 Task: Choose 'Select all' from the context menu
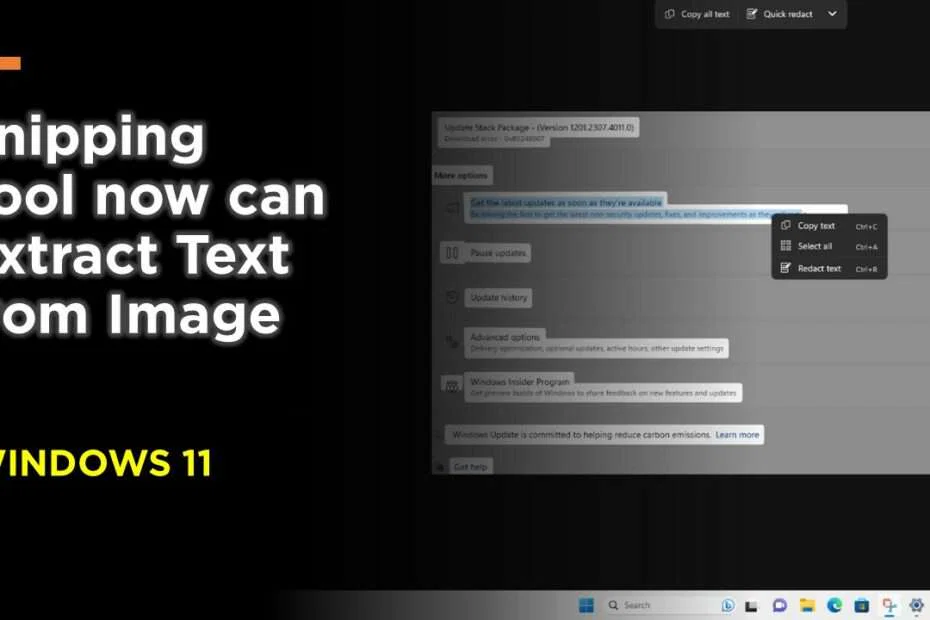(x=818, y=246)
